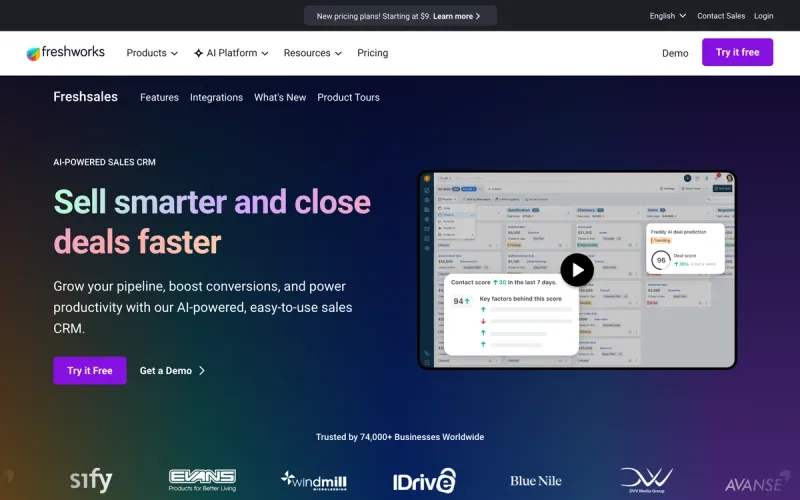Viewport: 800px width, 500px height.
Task: Open Contact Sales link
Action: pos(721,16)
